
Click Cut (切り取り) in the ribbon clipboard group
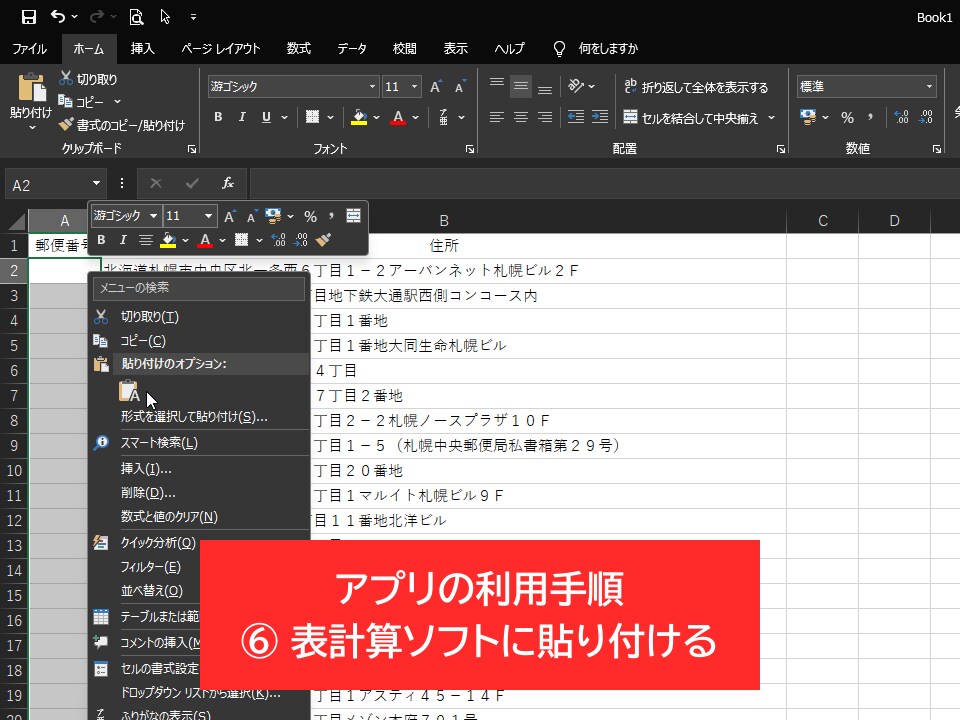coord(88,79)
